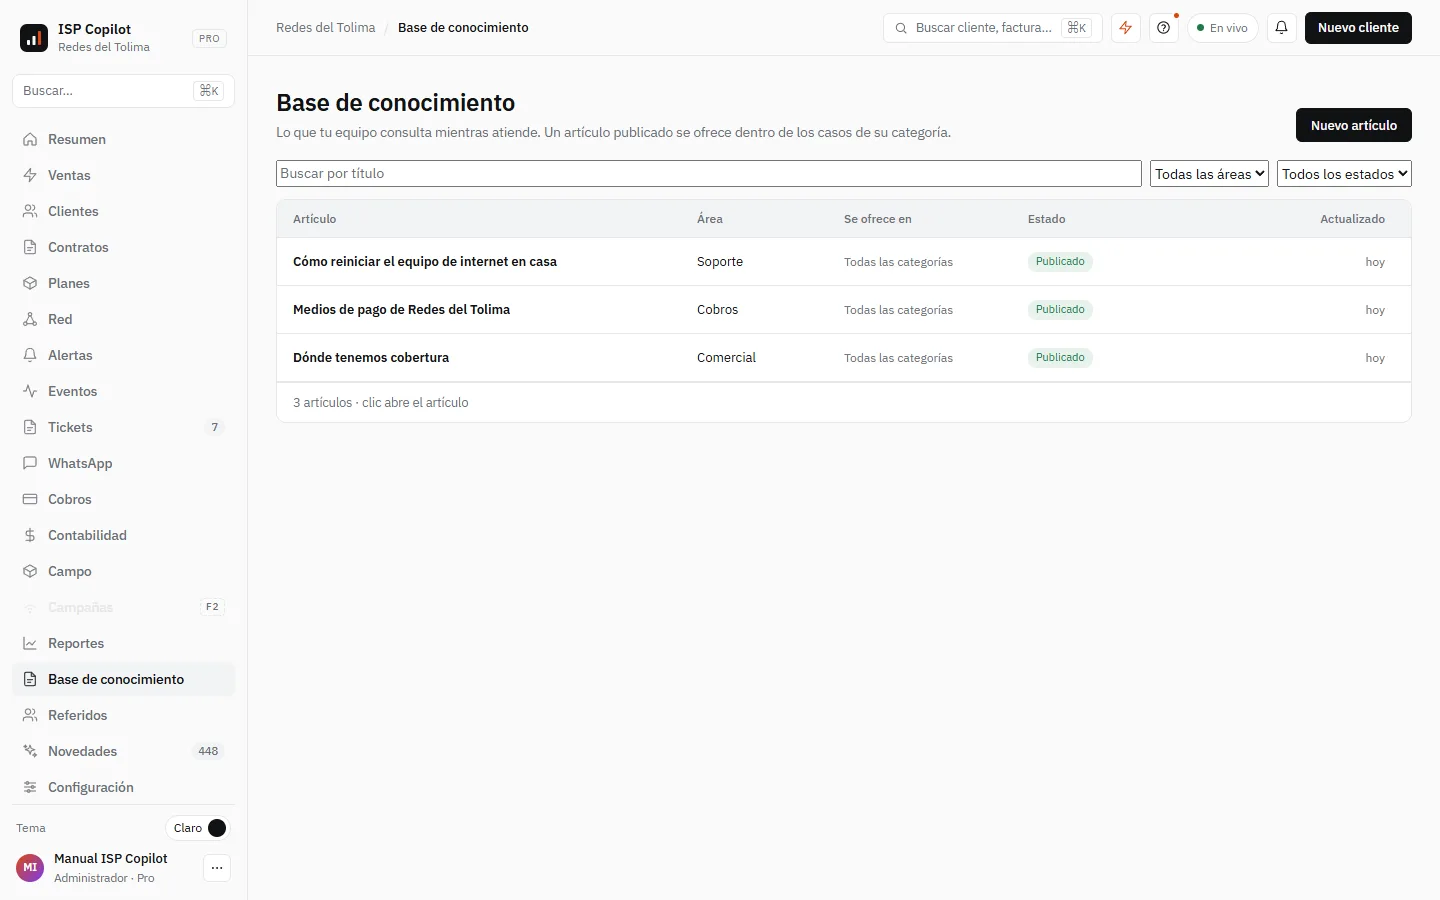Click the Buscar por título field

(x=709, y=174)
